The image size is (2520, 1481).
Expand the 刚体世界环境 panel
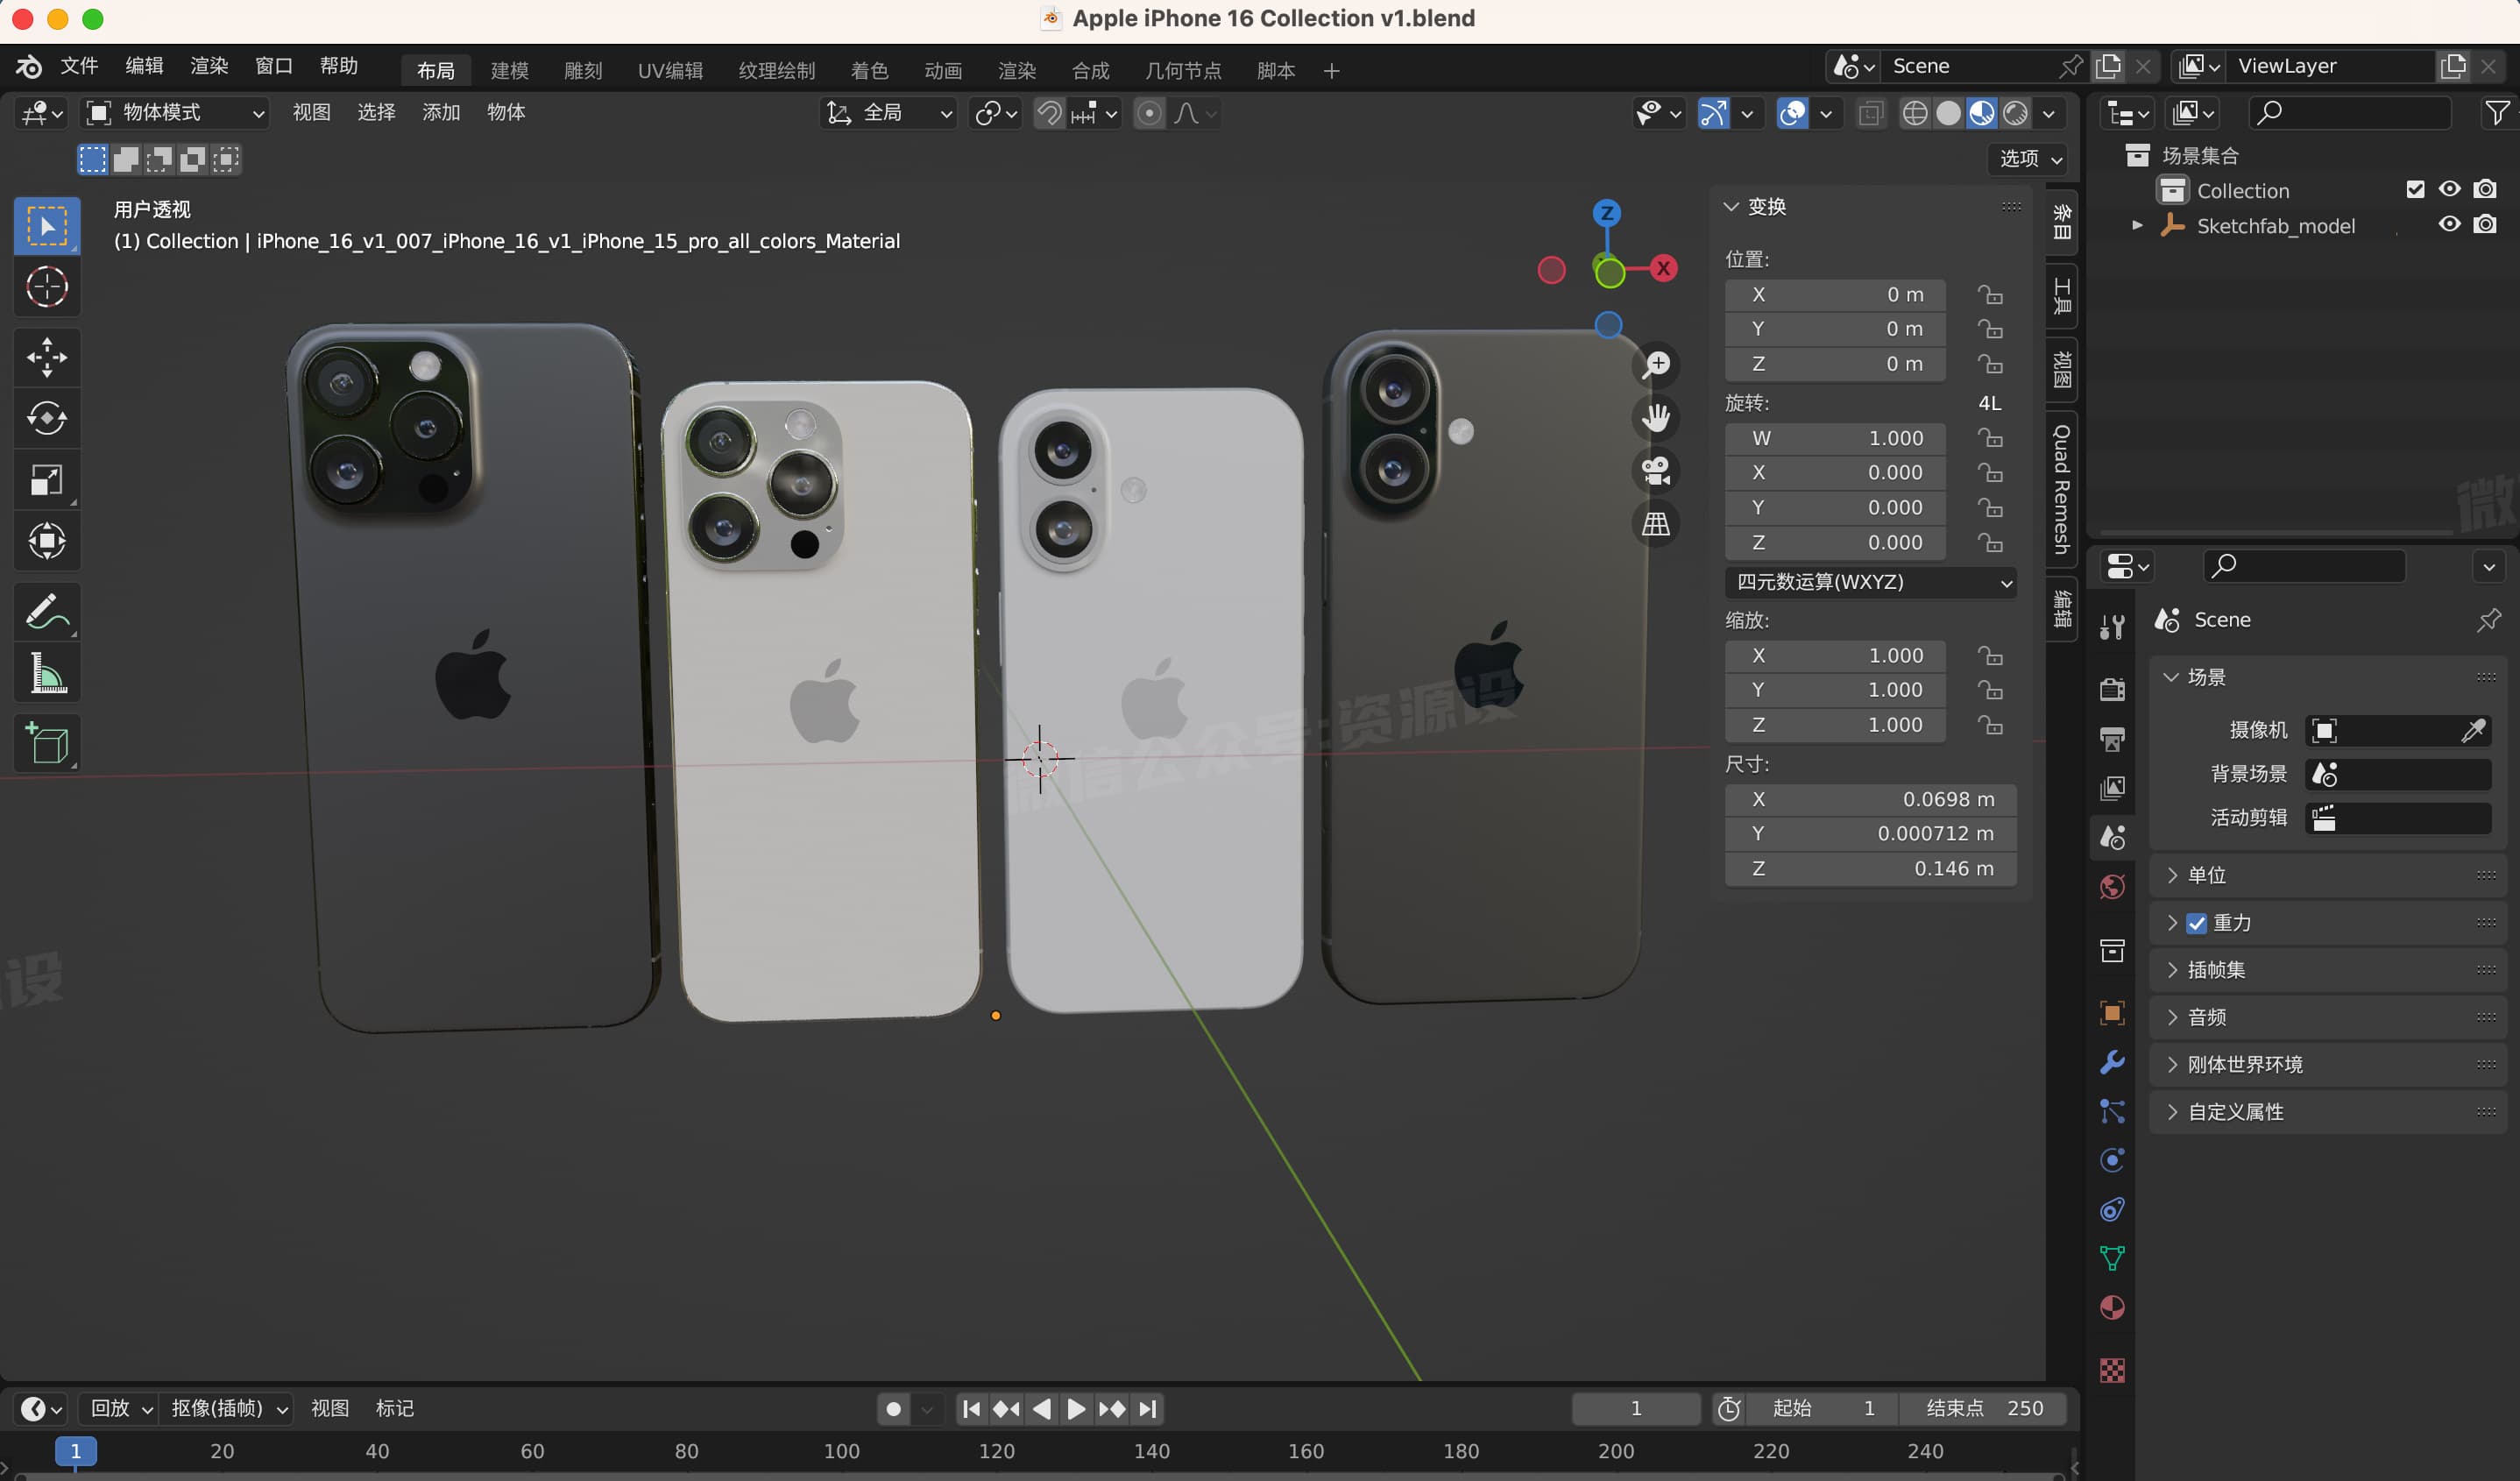(x=2327, y=1064)
